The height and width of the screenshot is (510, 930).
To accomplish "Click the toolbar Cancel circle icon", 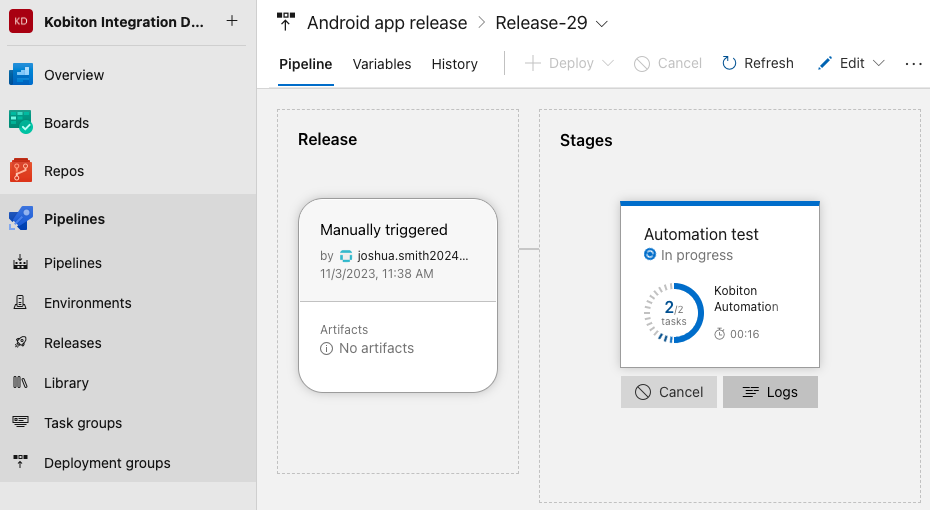I will pyautogui.click(x=642, y=63).
